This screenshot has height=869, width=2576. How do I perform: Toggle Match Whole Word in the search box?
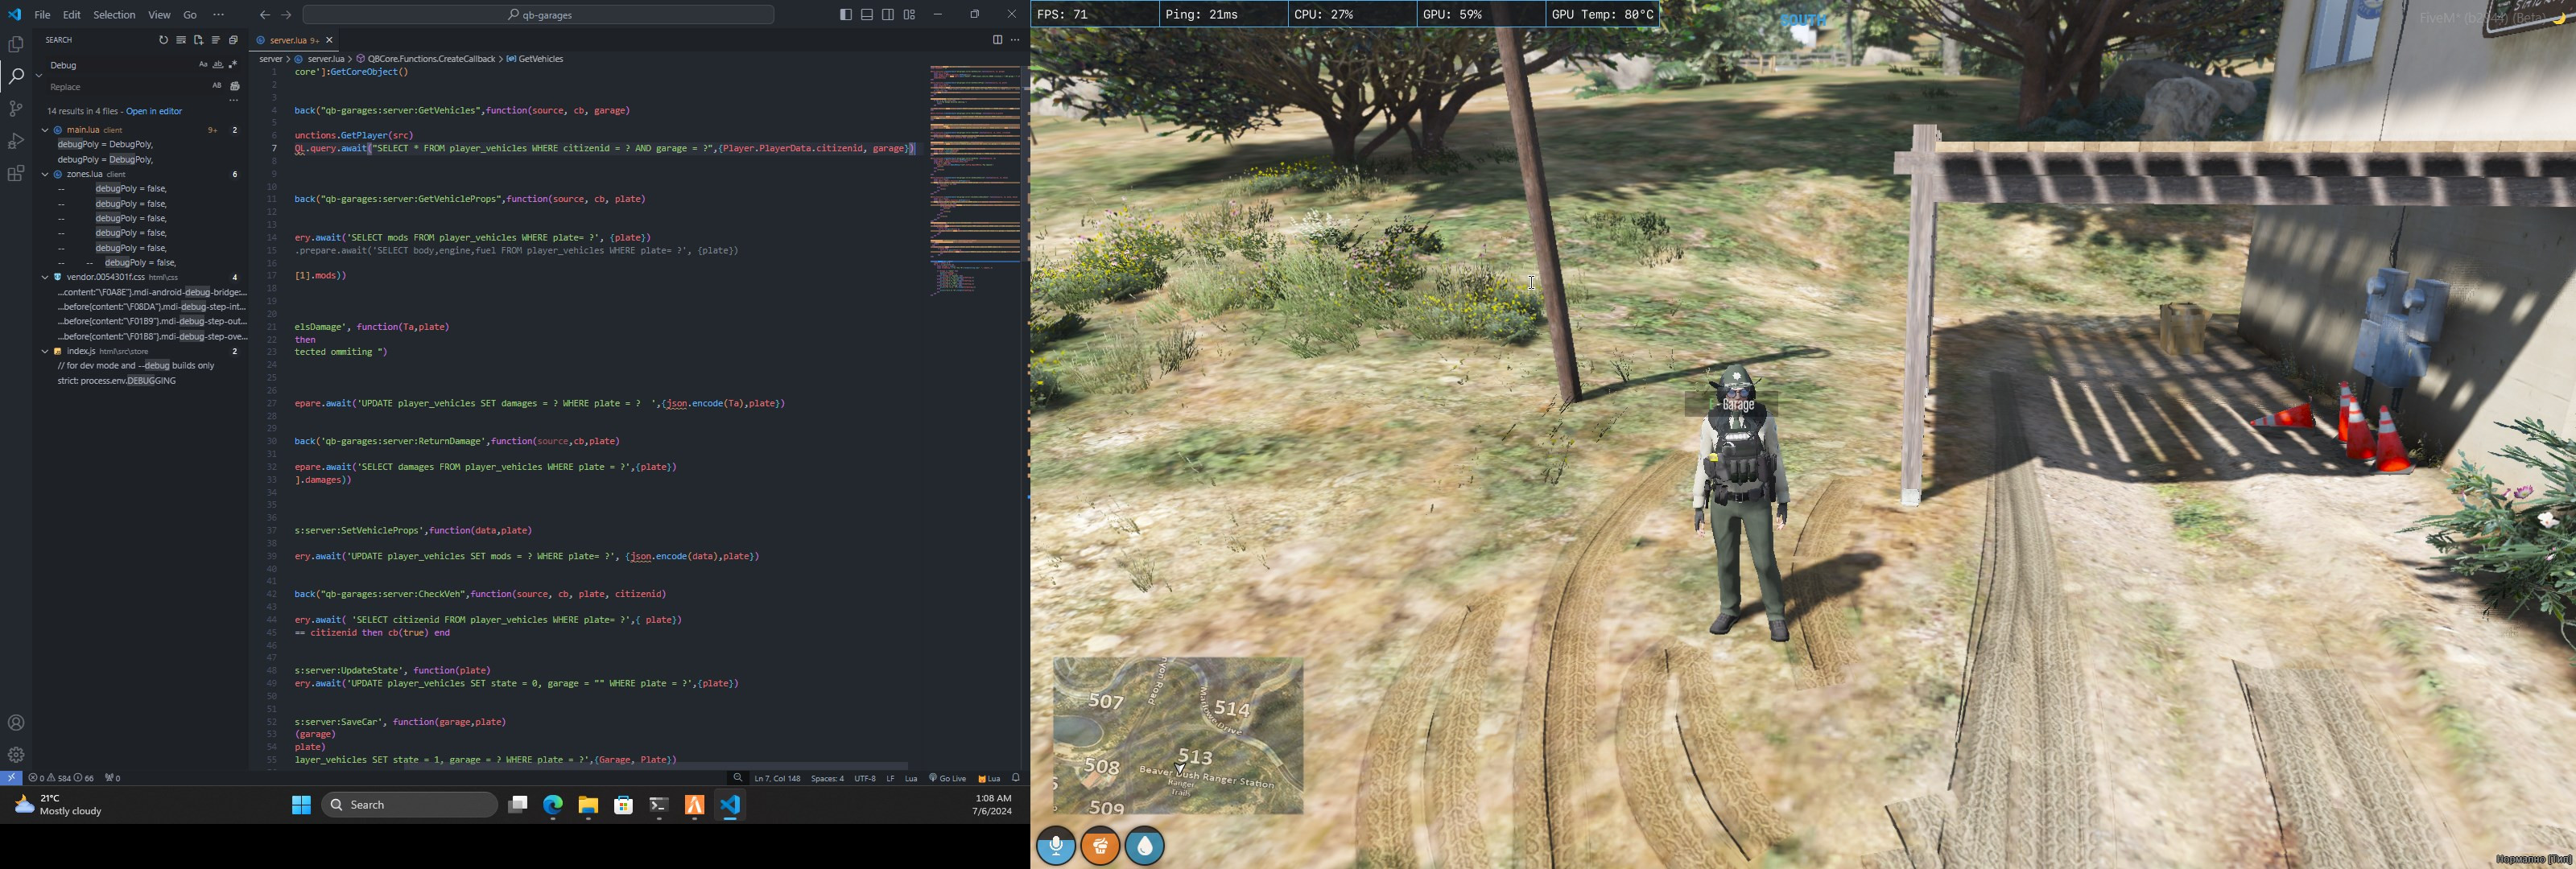point(218,65)
